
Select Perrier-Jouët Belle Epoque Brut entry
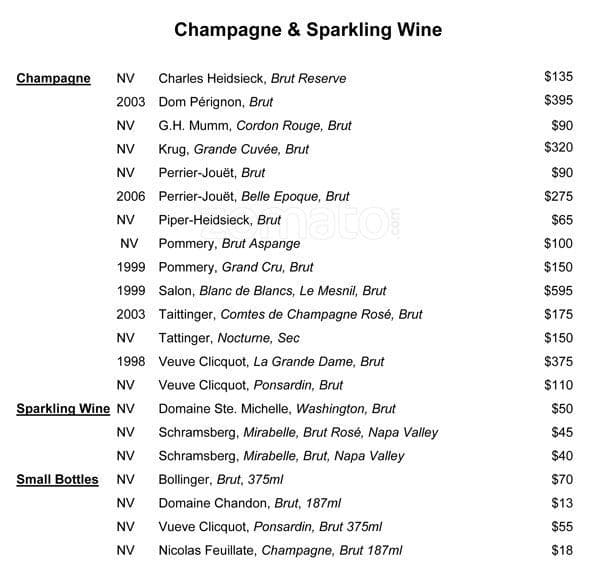tap(254, 196)
